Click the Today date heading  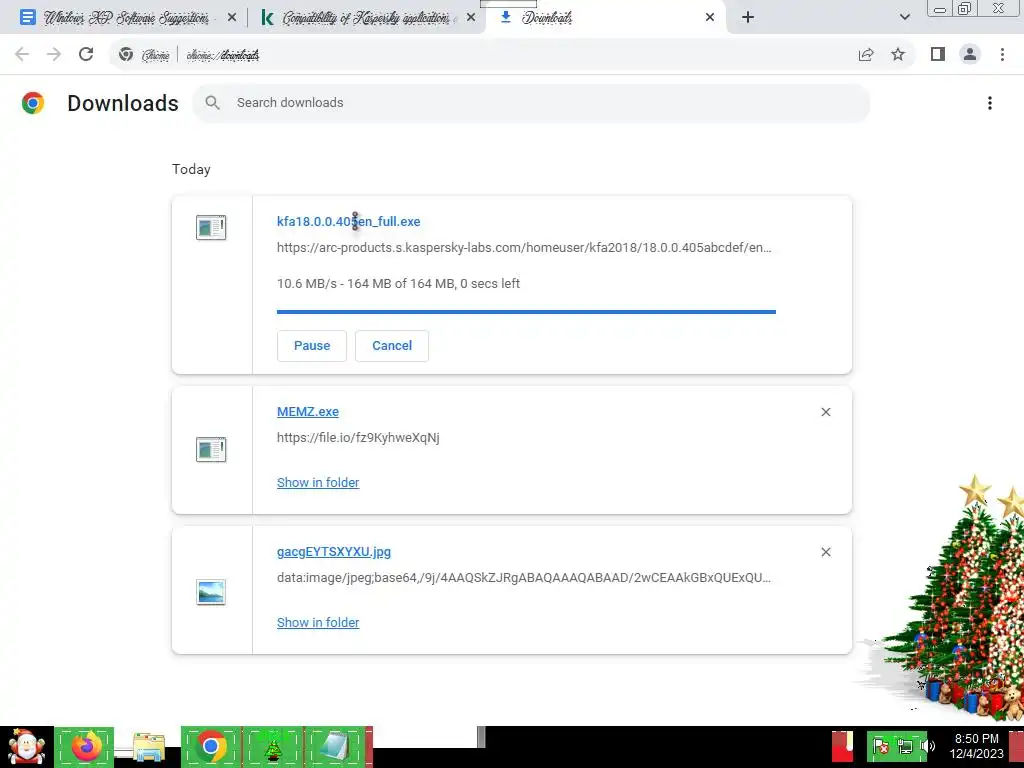[191, 169]
